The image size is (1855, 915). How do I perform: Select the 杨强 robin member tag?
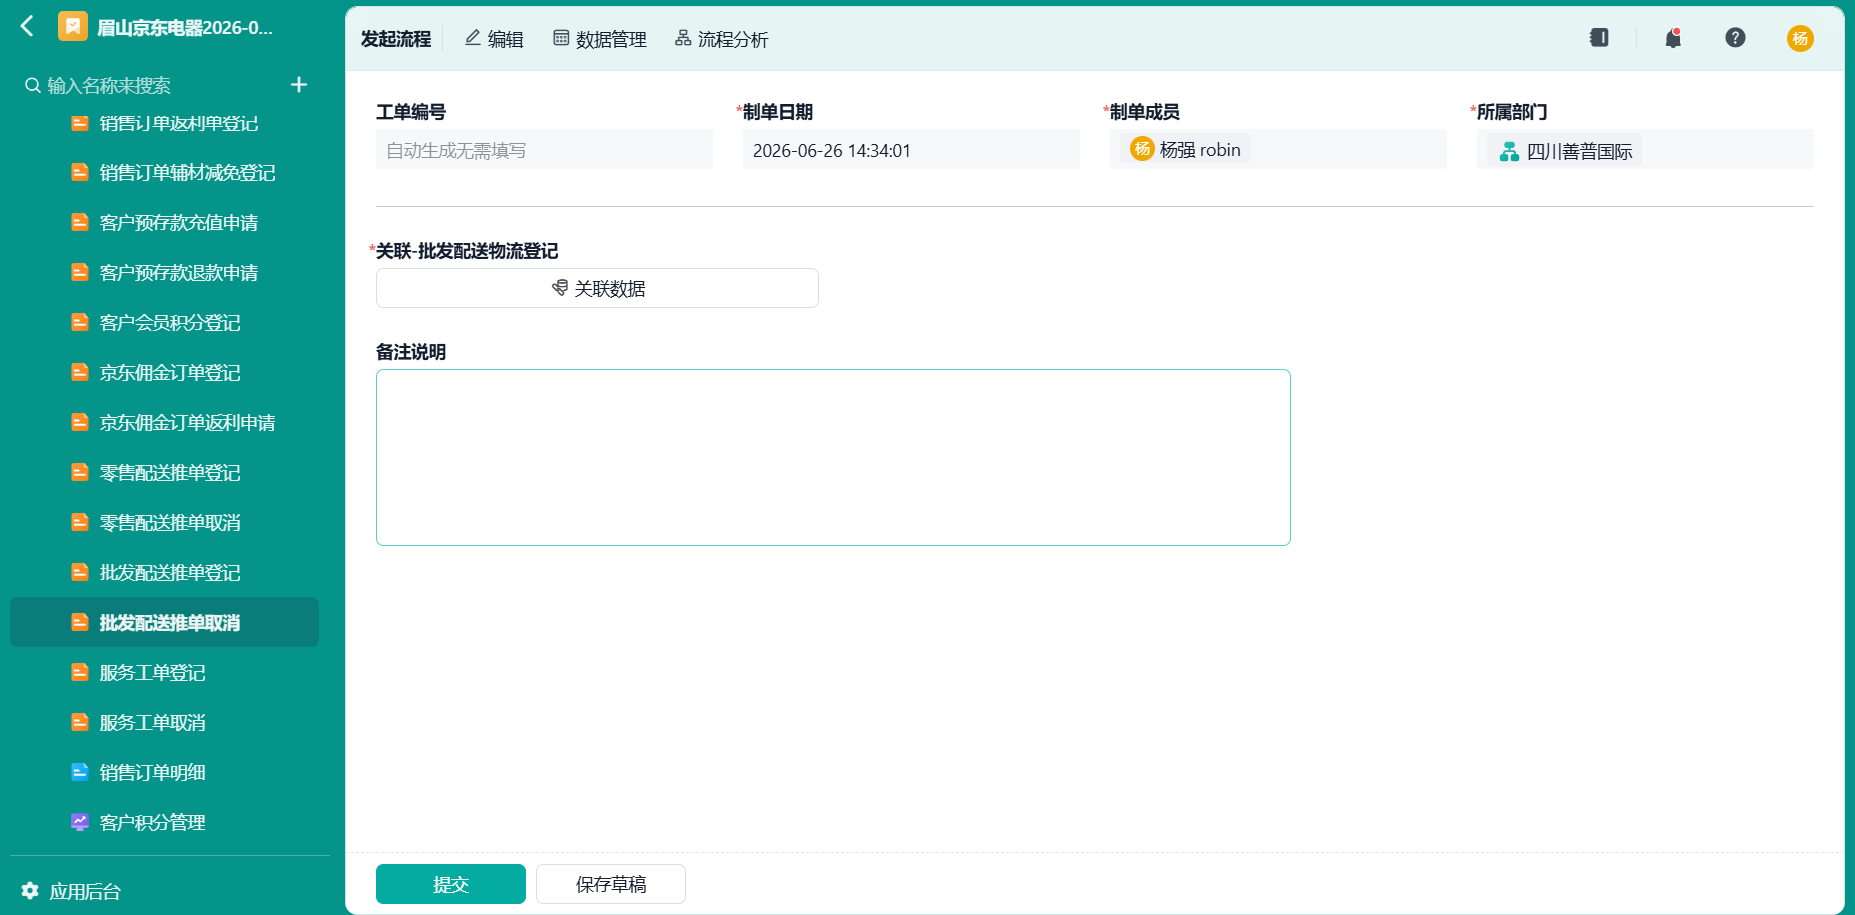(x=1185, y=150)
